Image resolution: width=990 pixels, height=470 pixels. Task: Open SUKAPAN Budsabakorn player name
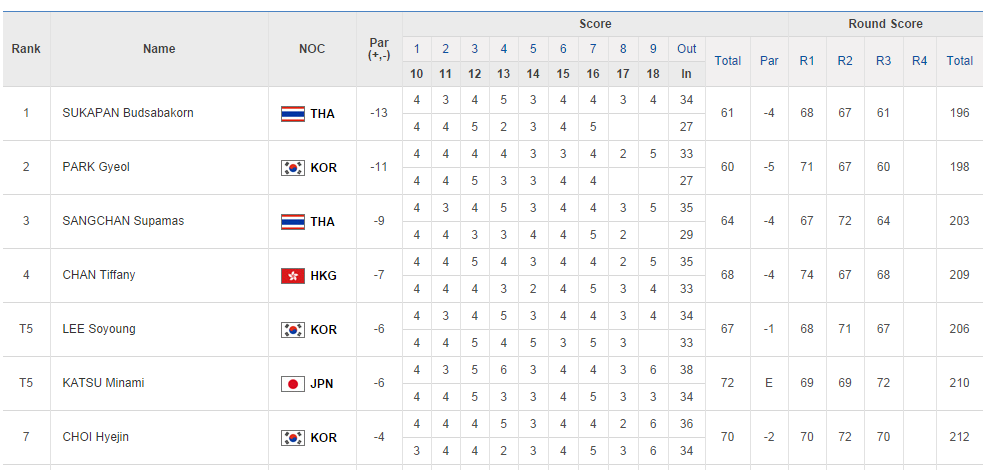(x=128, y=113)
